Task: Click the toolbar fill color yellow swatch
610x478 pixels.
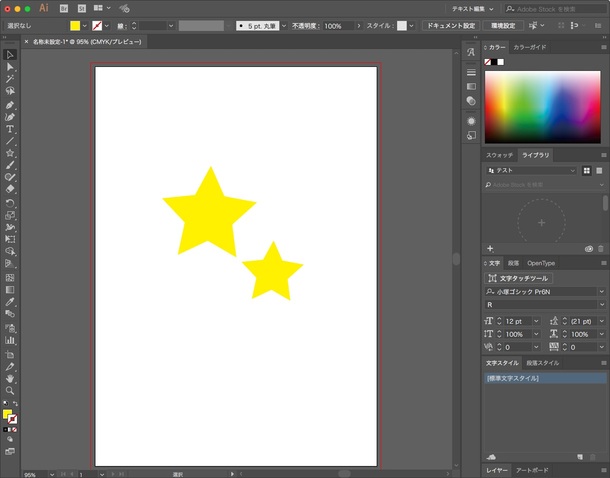Action: (7, 414)
